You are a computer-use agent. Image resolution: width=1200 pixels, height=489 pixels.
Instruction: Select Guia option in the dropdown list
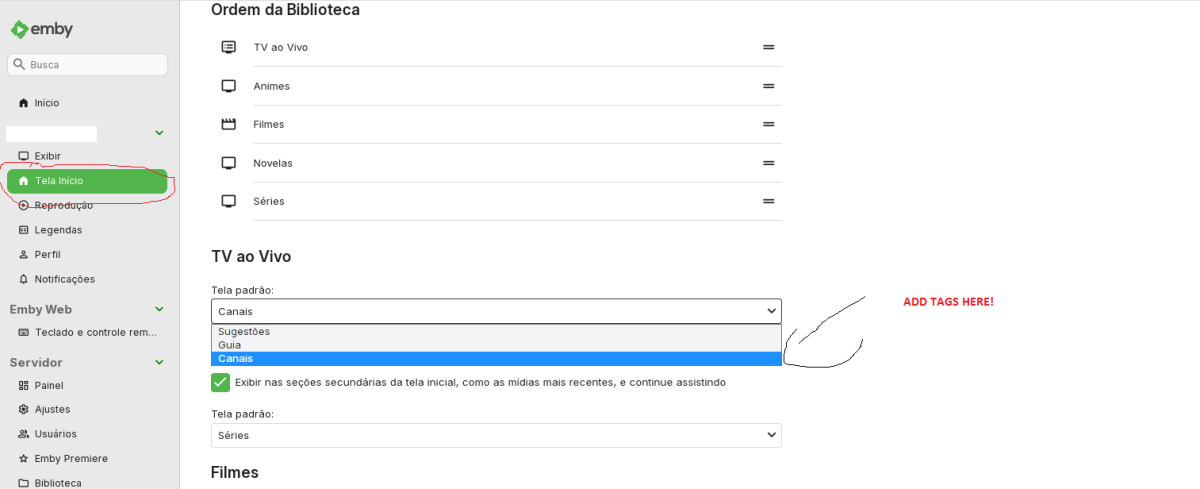[230, 345]
